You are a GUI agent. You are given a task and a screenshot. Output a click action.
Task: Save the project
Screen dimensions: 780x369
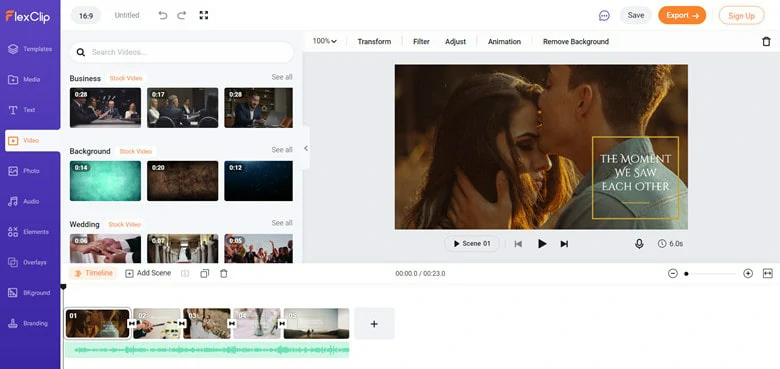click(x=636, y=15)
